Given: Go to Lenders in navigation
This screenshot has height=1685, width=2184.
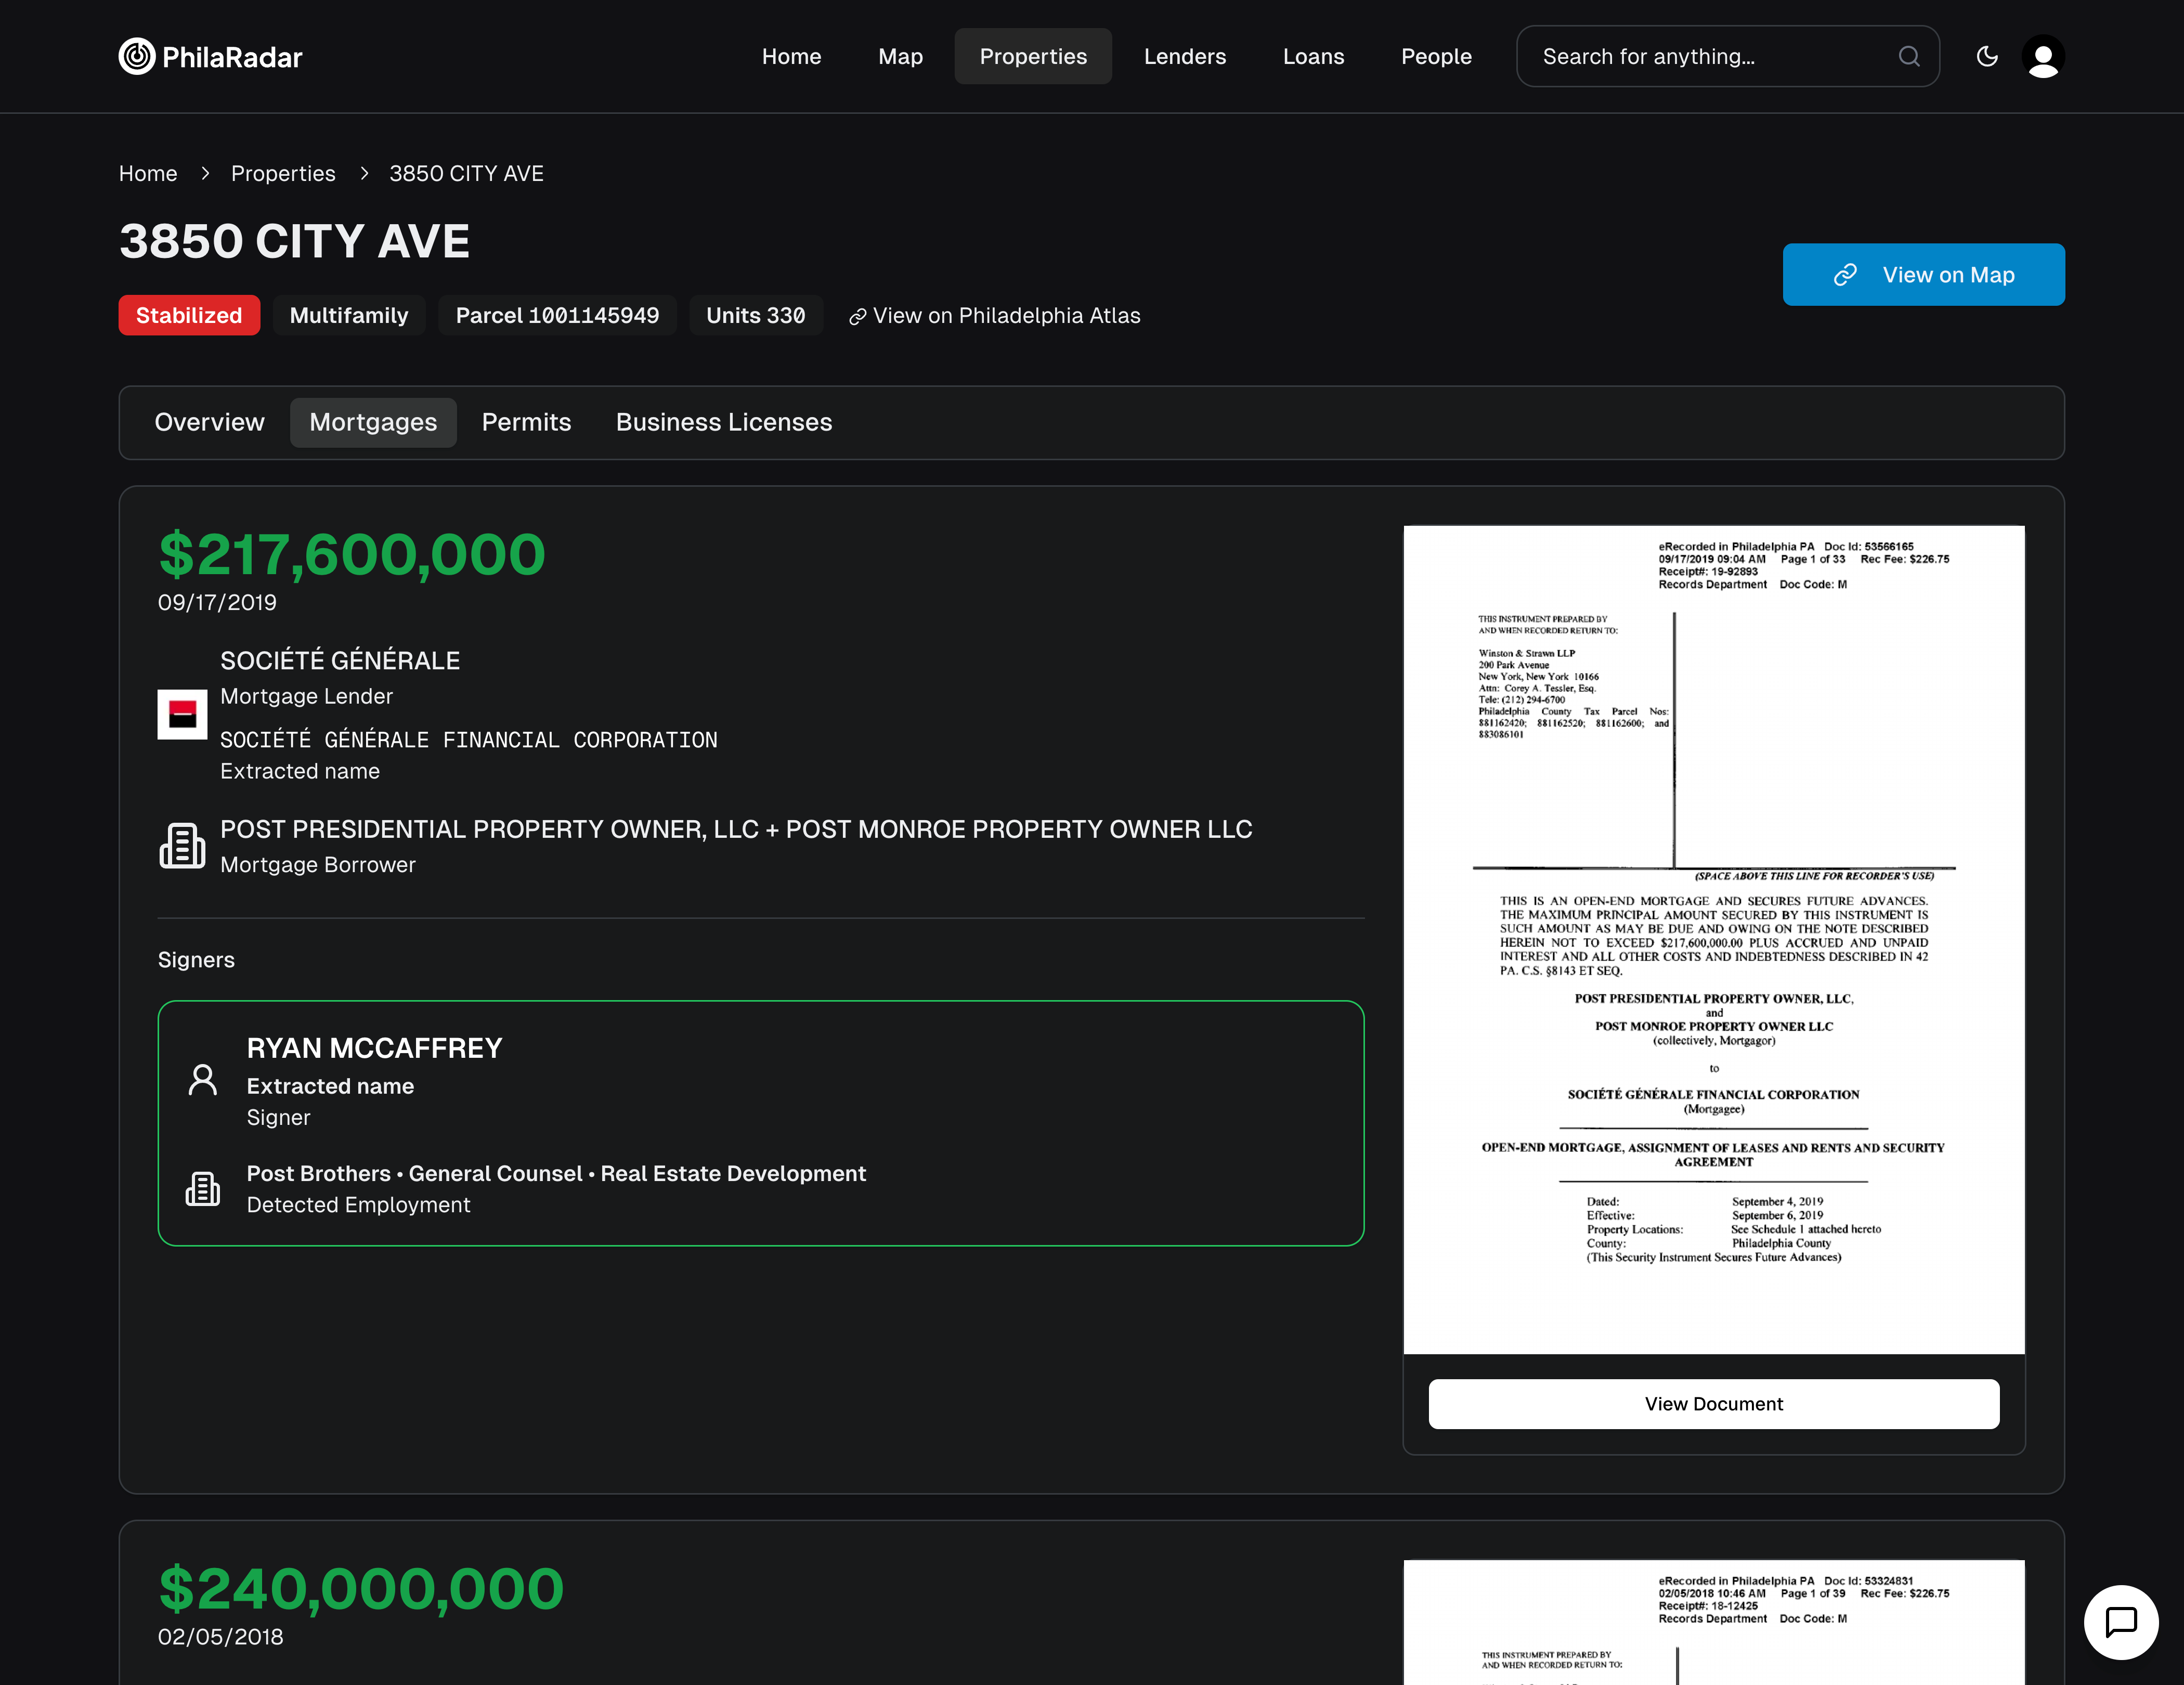Looking at the screenshot, I should coord(1184,56).
